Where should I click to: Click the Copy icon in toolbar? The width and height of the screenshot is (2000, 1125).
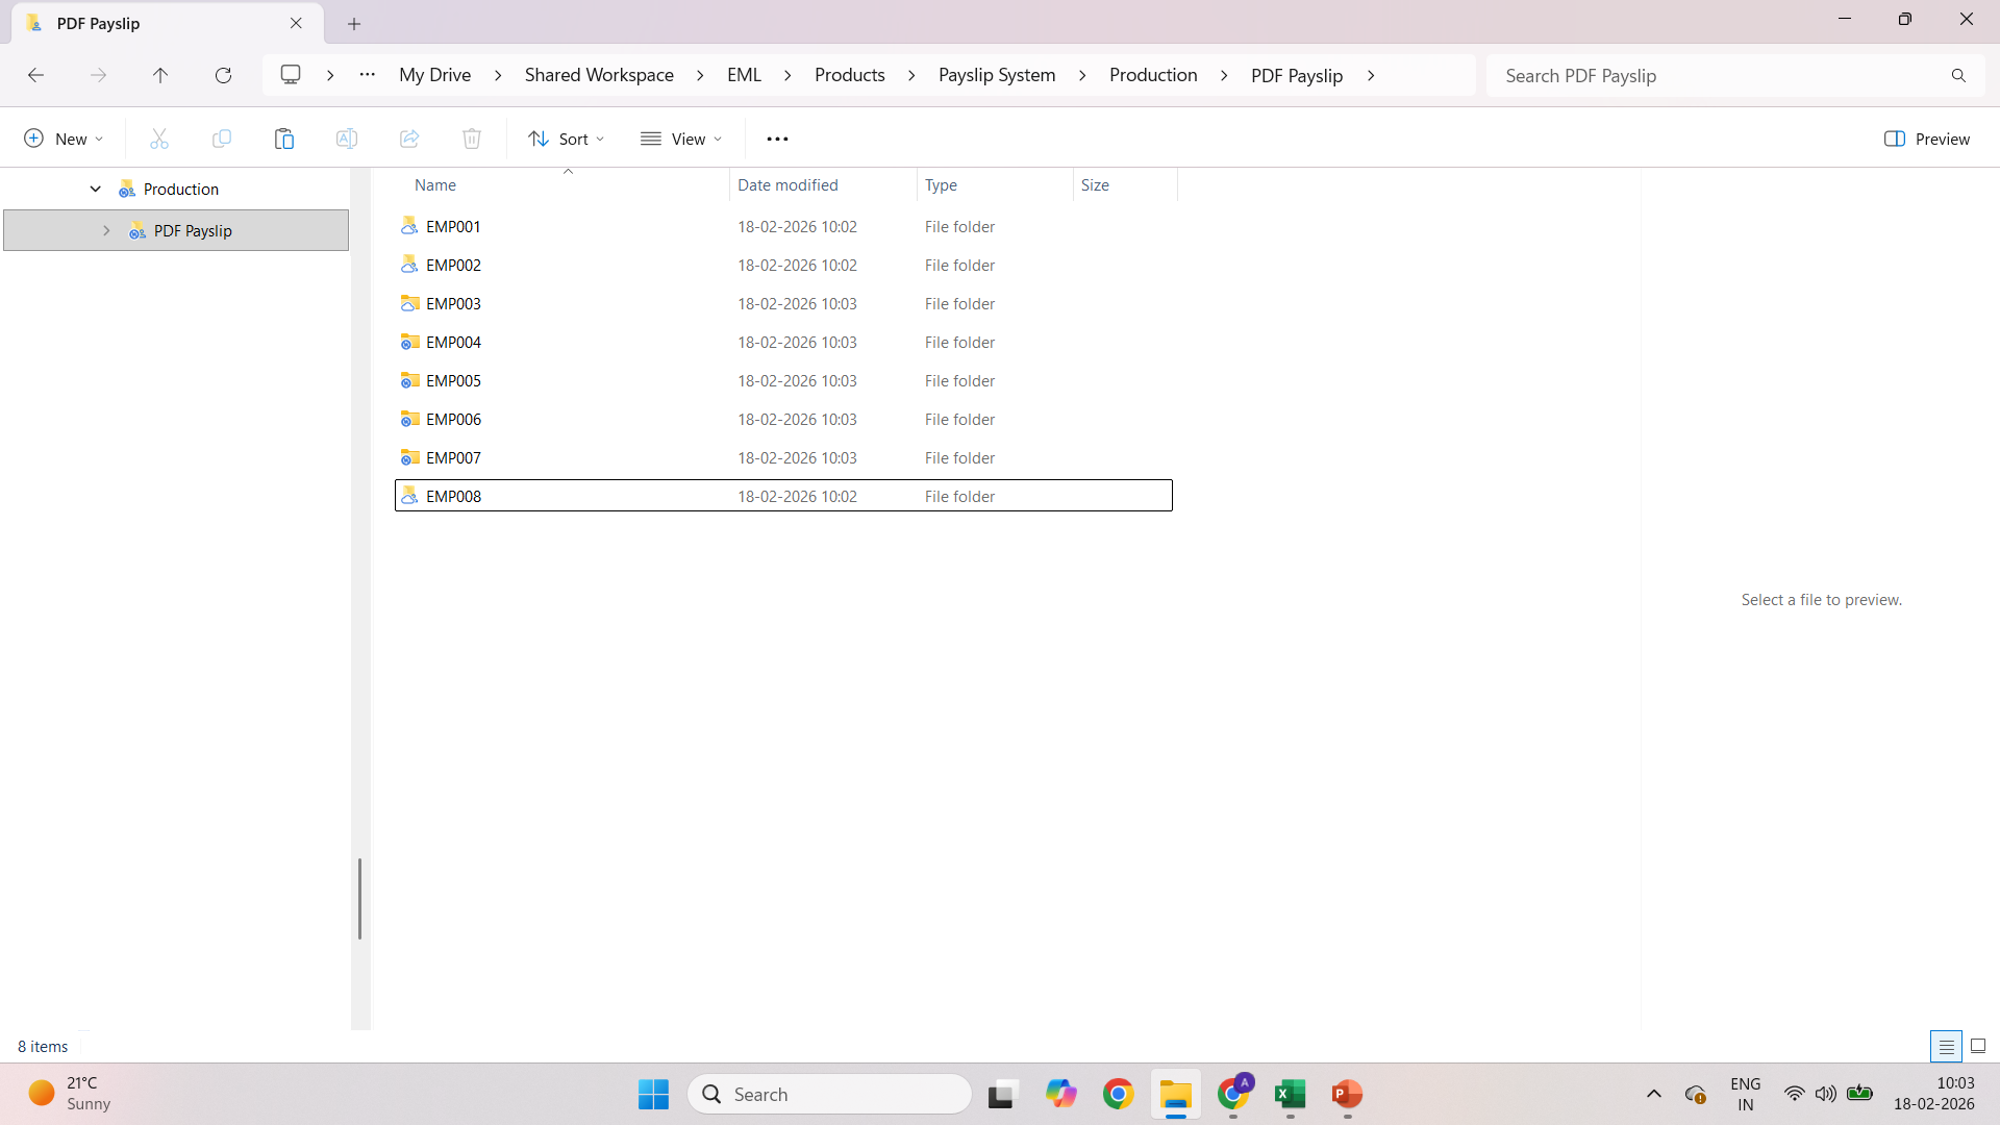[221, 139]
